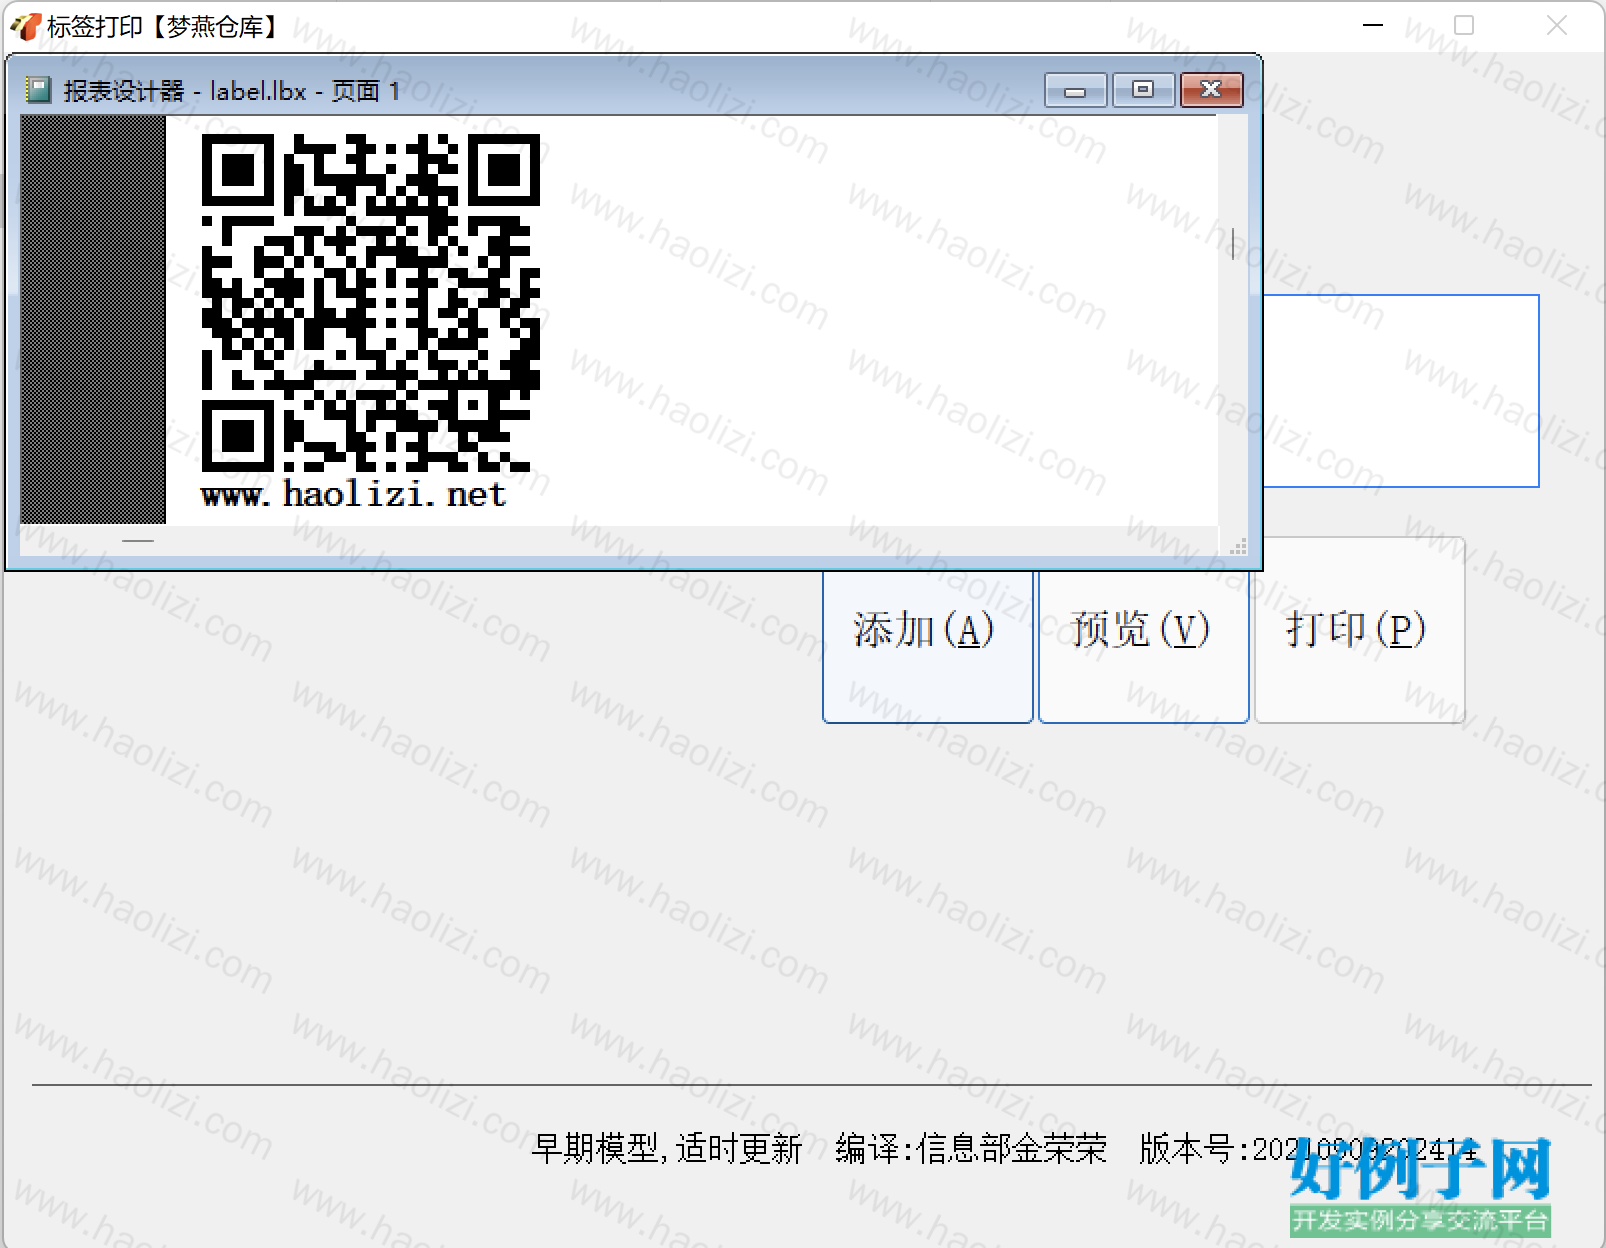Minimize the 标签打印 main window
Image resolution: width=1606 pixels, height=1248 pixels.
click(x=1373, y=25)
